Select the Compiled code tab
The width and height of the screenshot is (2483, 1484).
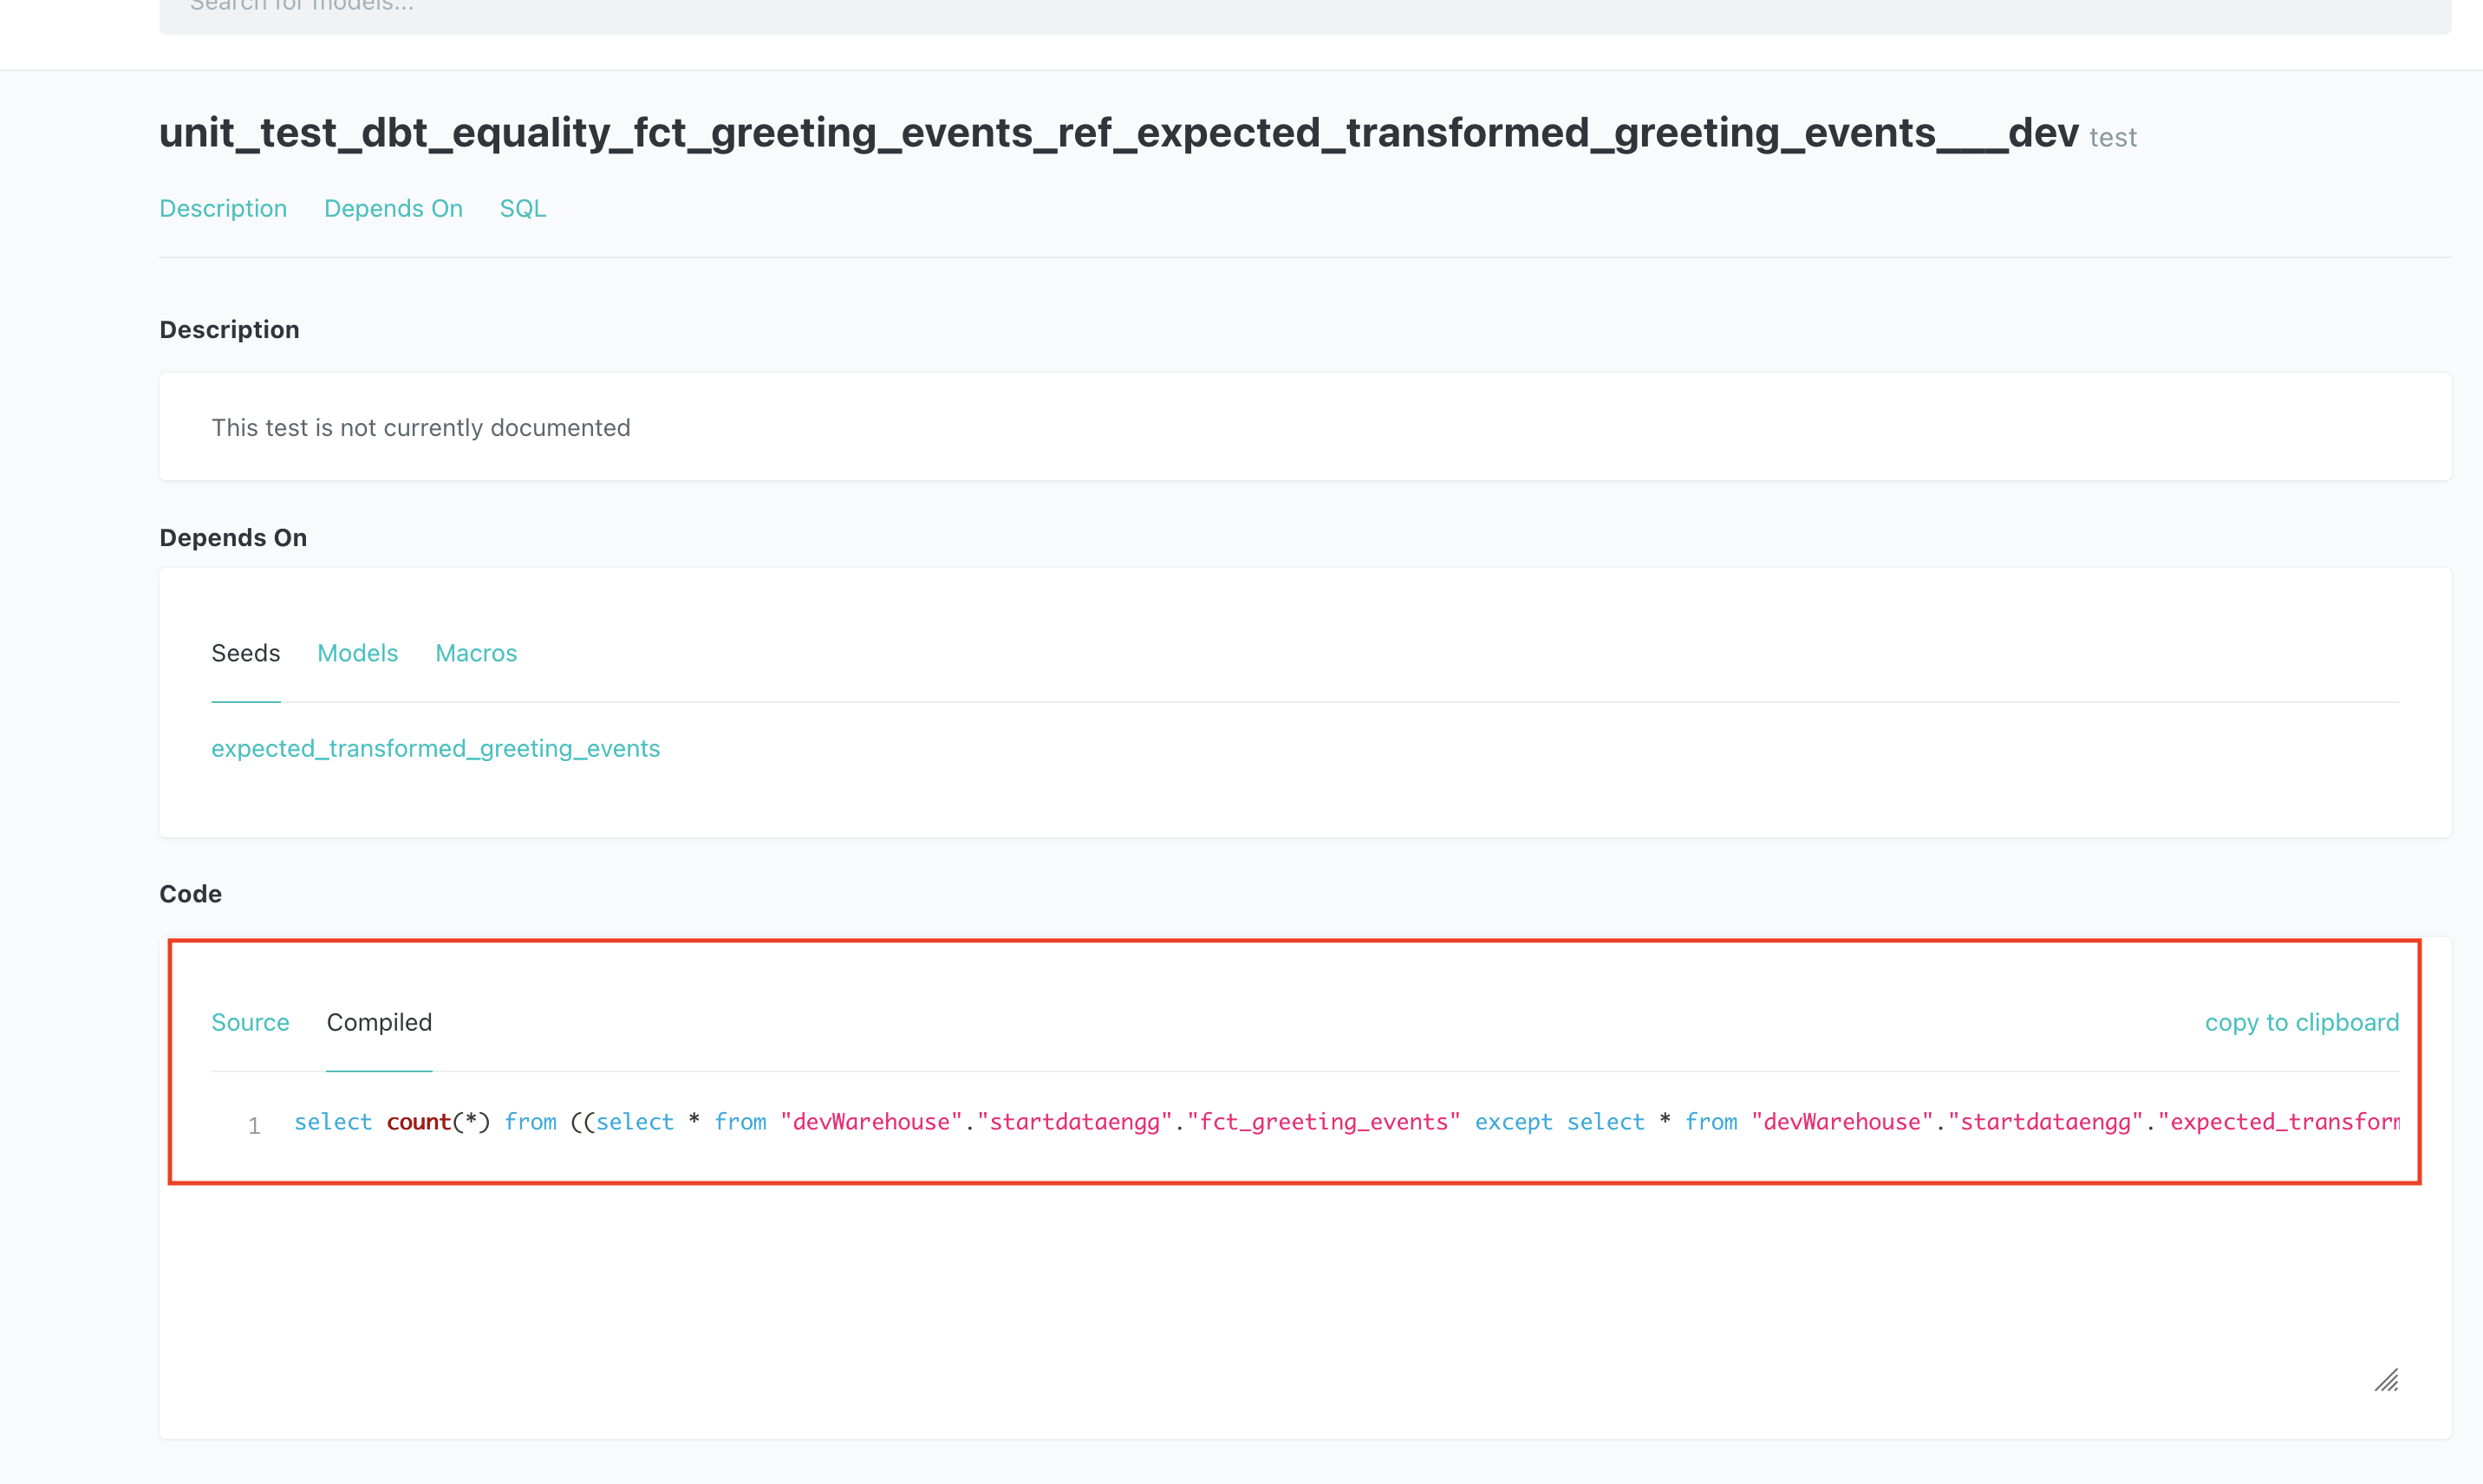tap(379, 1022)
